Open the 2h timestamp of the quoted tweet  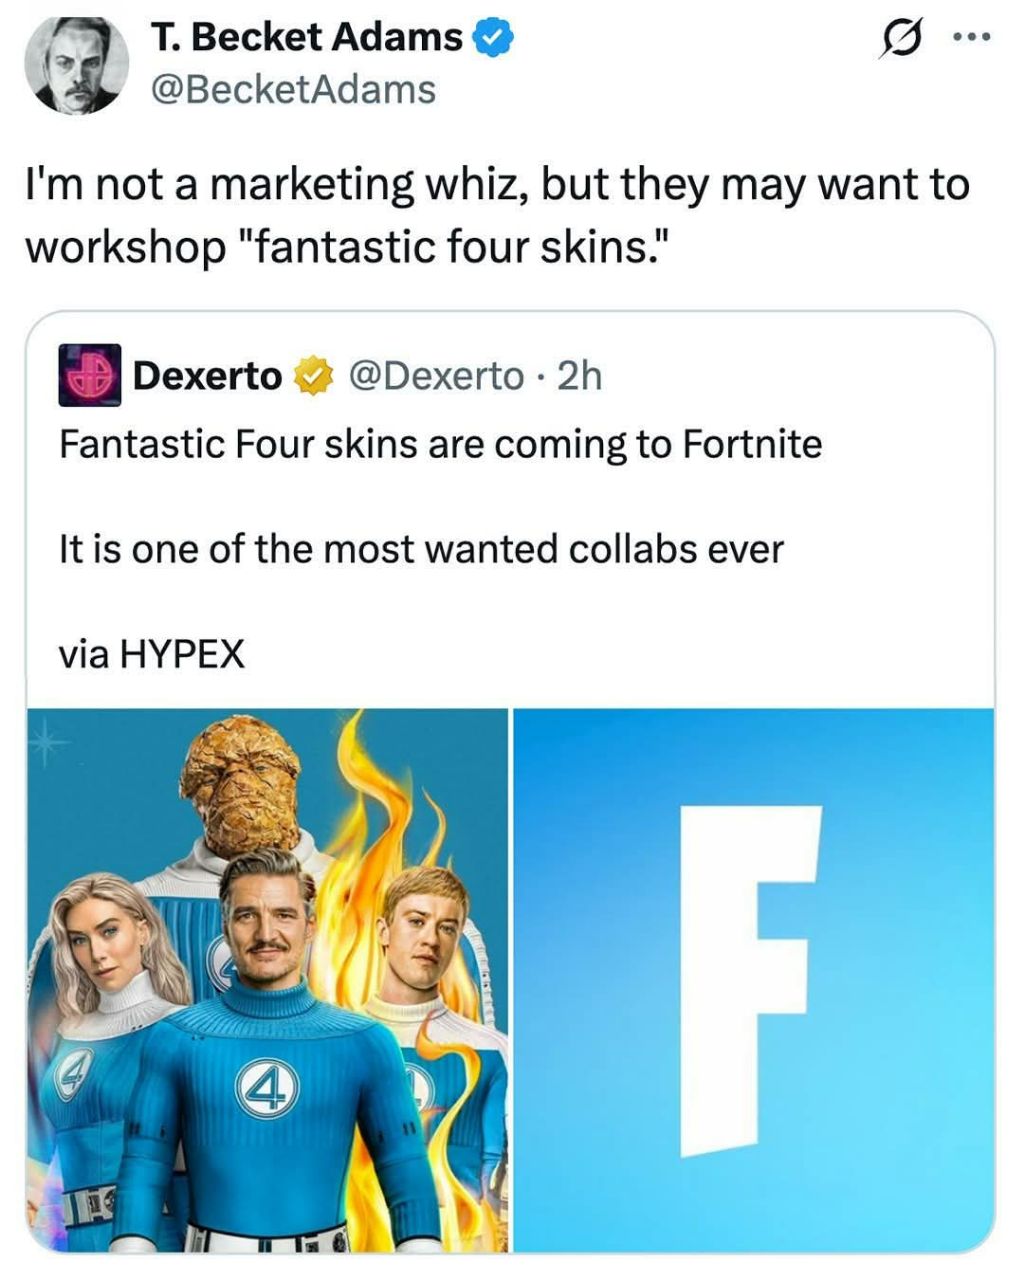tap(580, 376)
